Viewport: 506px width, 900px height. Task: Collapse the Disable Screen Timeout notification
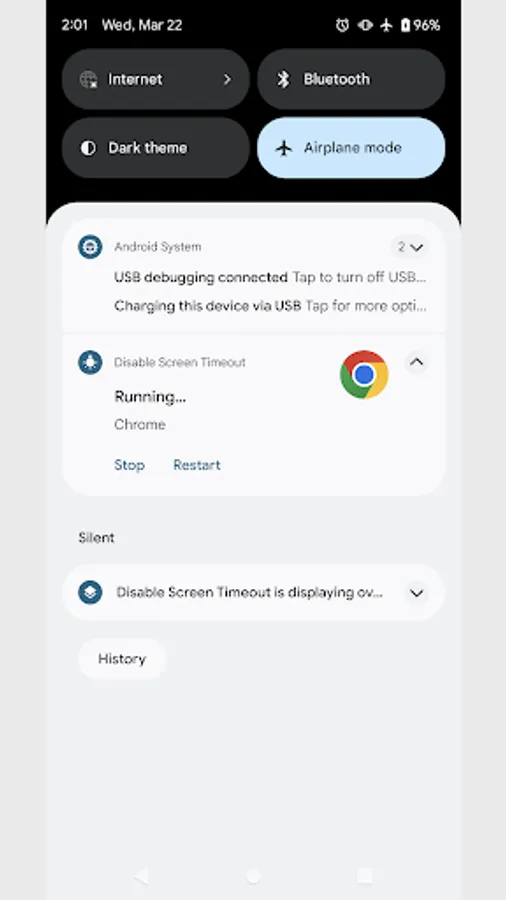417,362
